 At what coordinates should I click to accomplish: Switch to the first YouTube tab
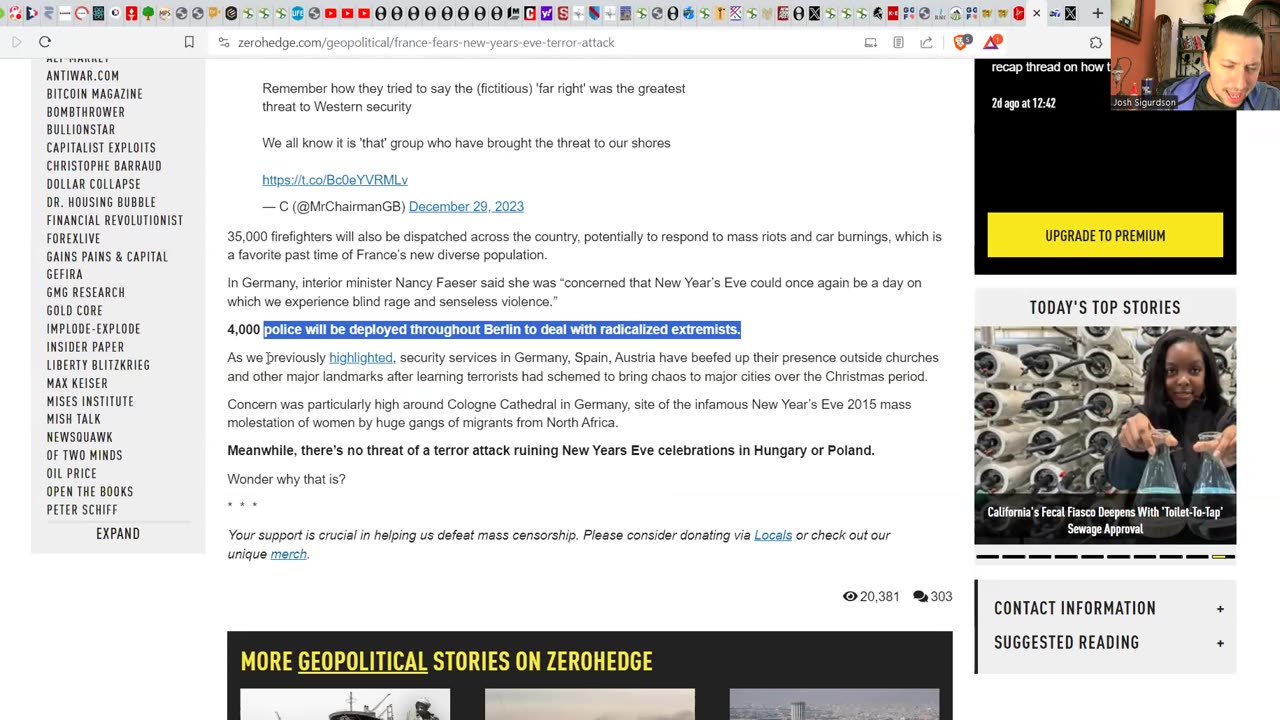point(331,13)
